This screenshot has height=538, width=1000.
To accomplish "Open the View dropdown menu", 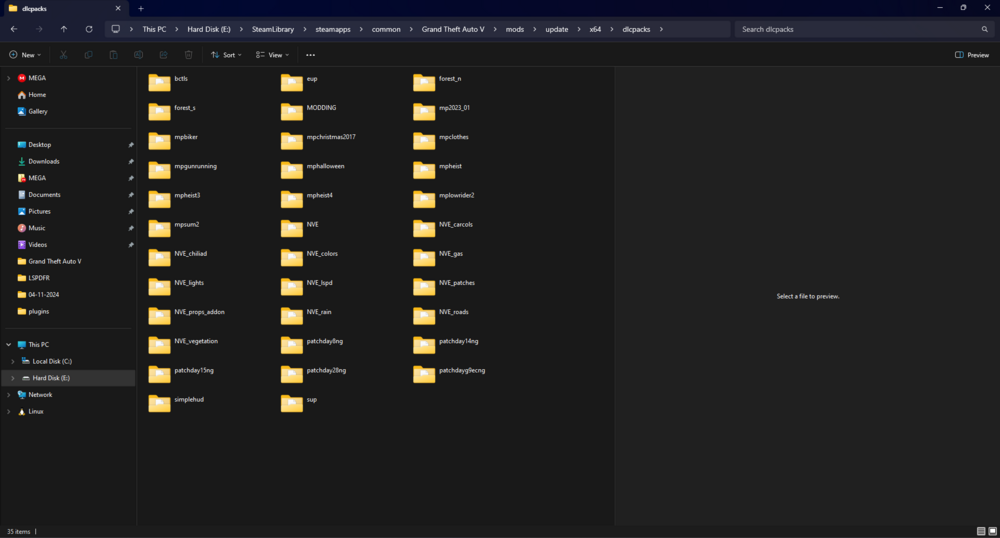I will coord(272,55).
